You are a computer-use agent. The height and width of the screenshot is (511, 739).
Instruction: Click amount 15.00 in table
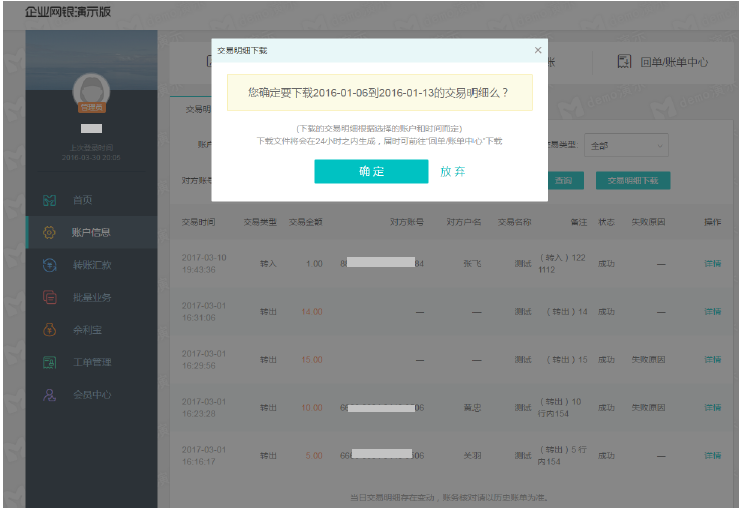(312, 360)
